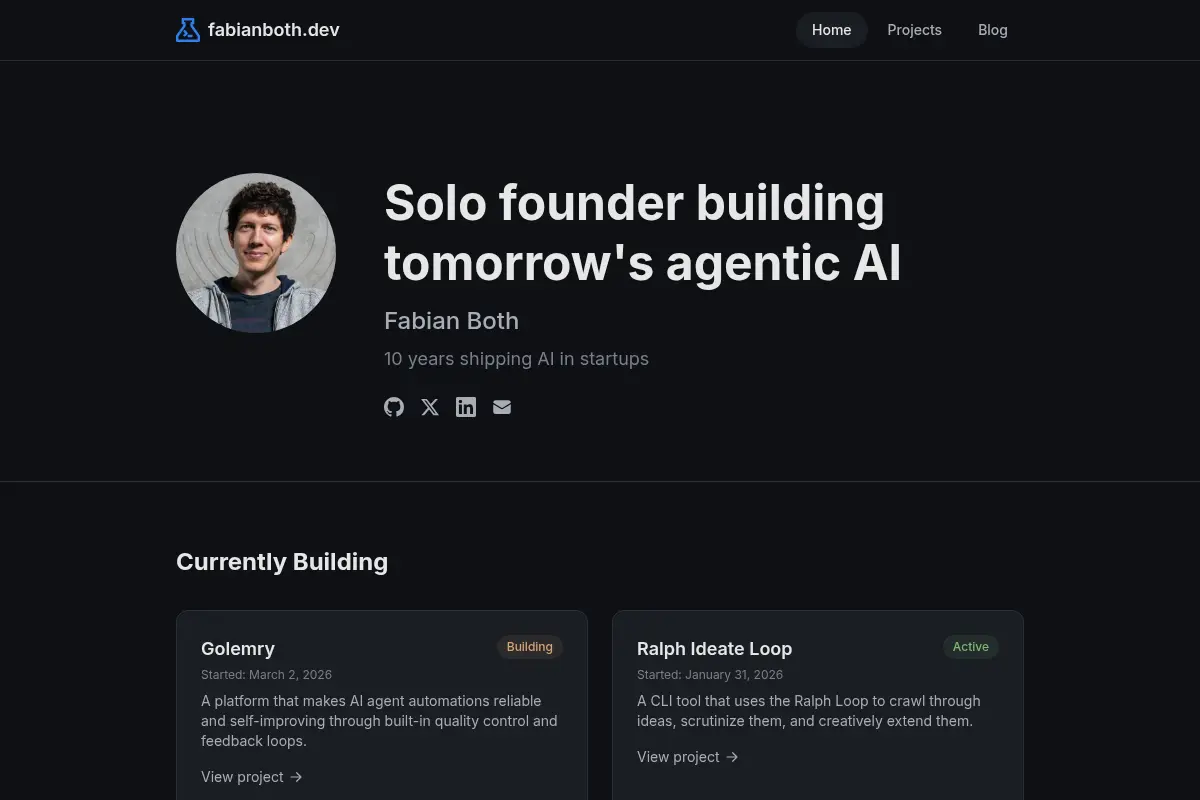The image size is (1200, 800).
Task: Click the email envelope icon
Action: (x=502, y=407)
